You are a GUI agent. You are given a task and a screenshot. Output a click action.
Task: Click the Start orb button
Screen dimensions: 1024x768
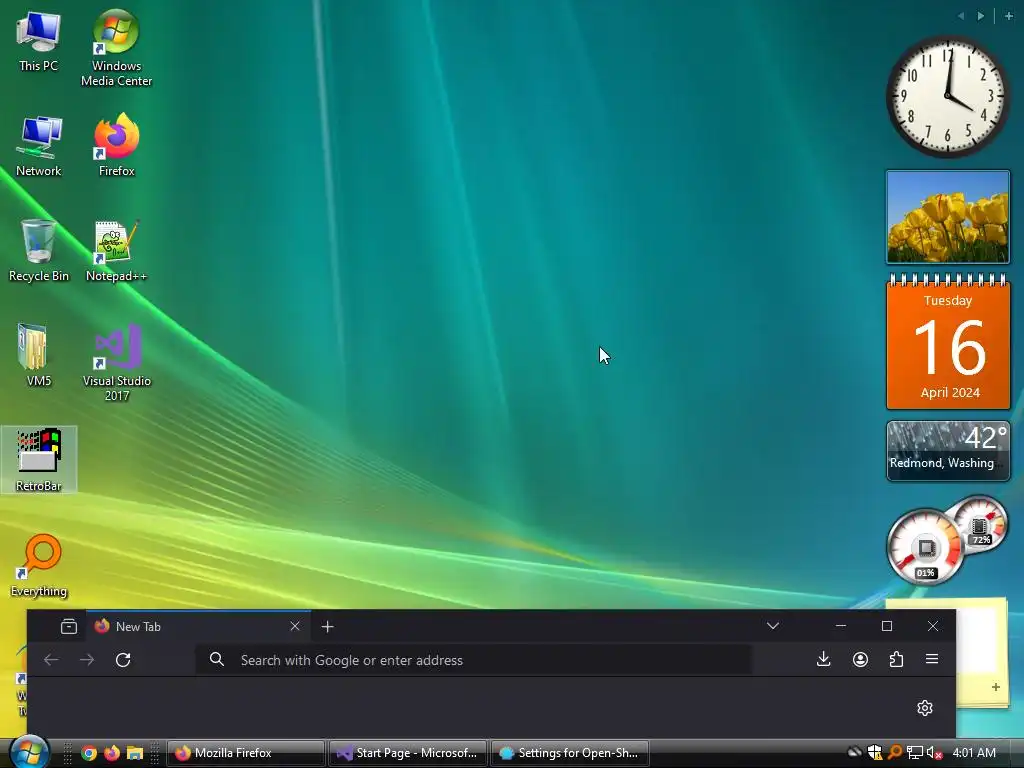click(x=29, y=752)
